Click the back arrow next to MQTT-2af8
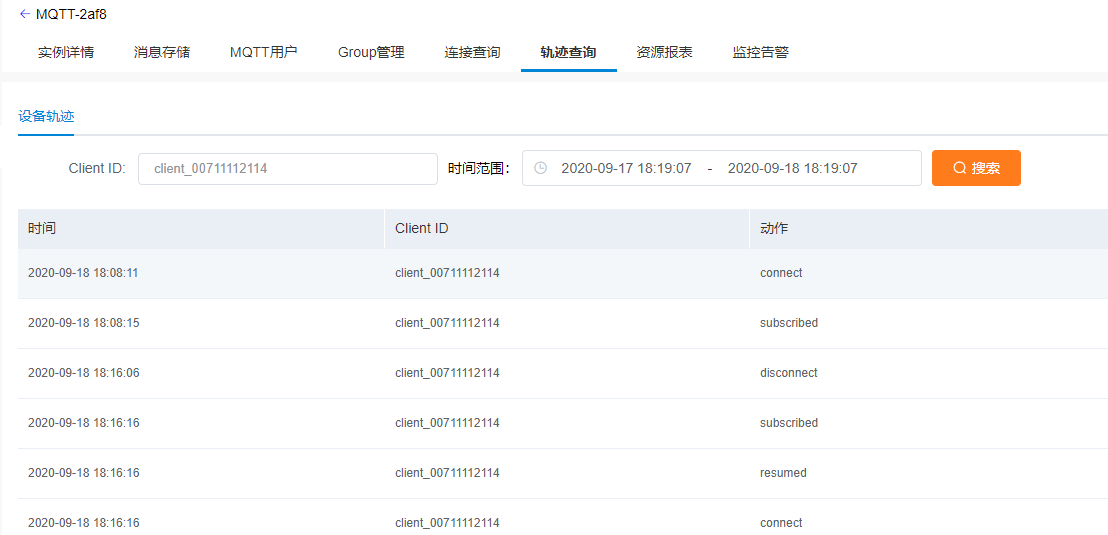The width and height of the screenshot is (1108, 535). (24, 14)
